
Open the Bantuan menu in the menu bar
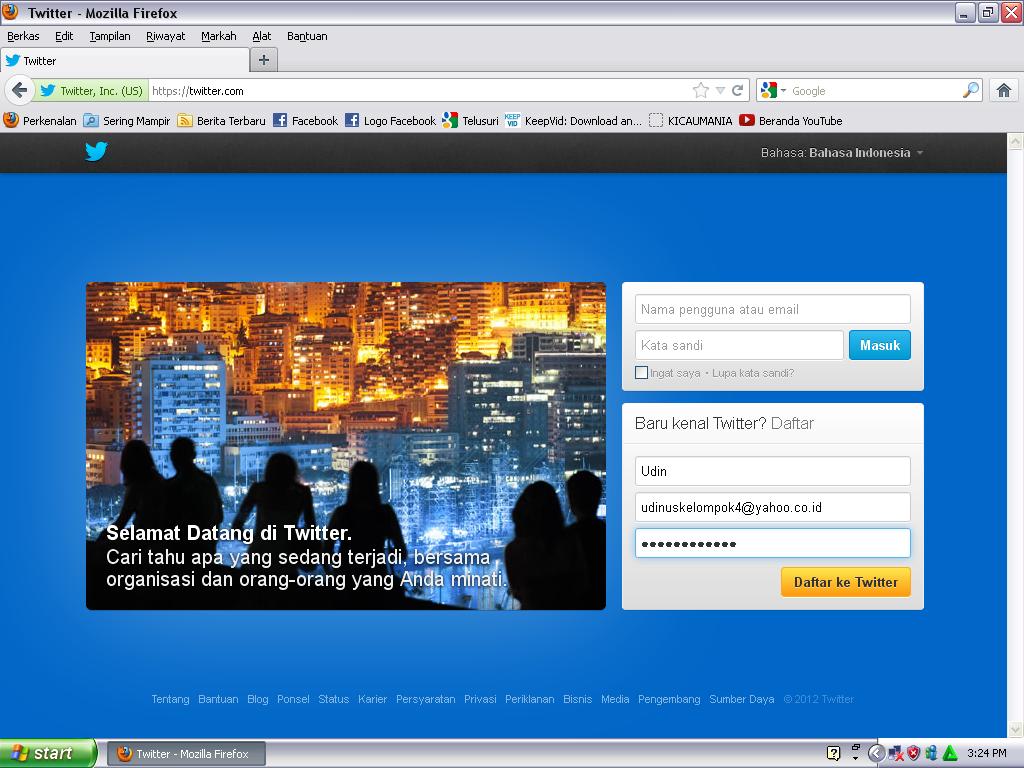click(307, 36)
